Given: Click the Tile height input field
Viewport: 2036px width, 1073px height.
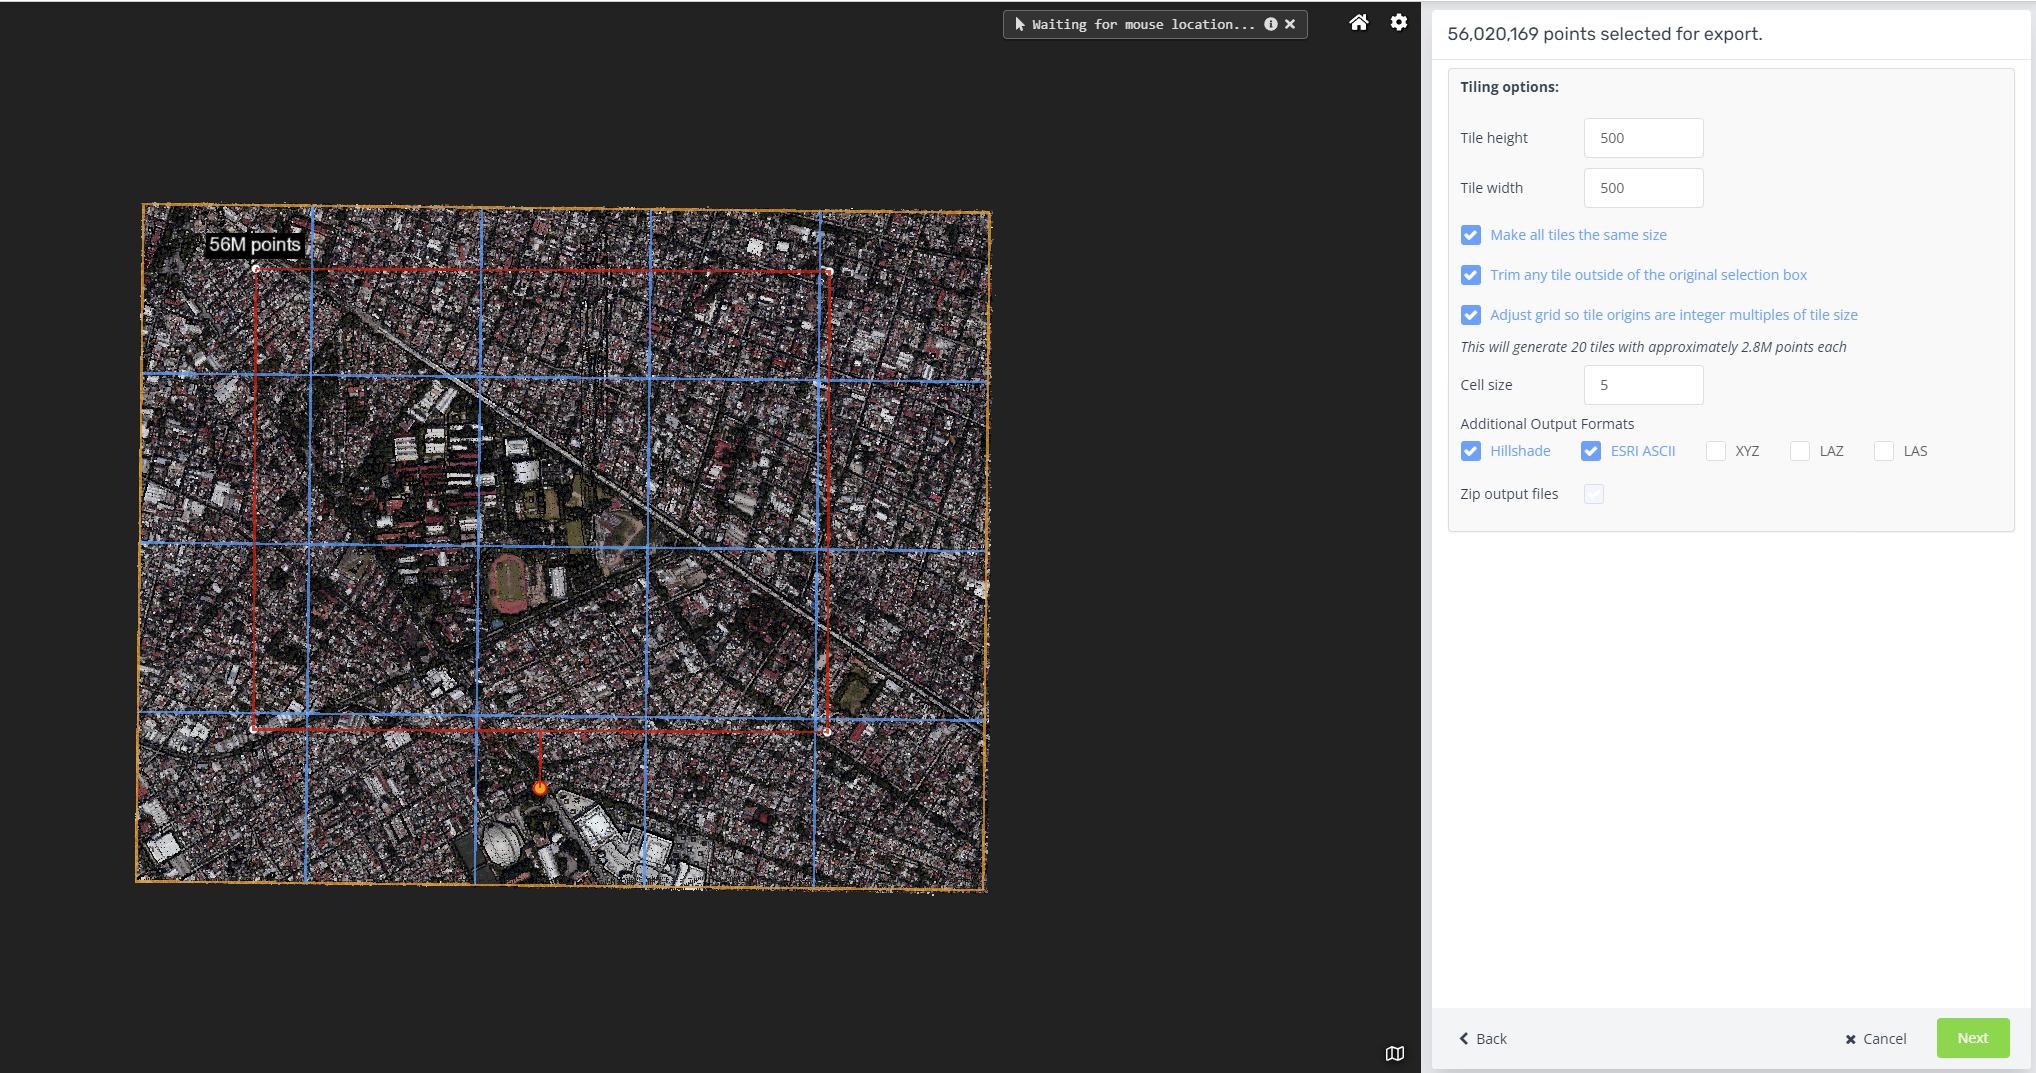Looking at the screenshot, I should 1643,138.
